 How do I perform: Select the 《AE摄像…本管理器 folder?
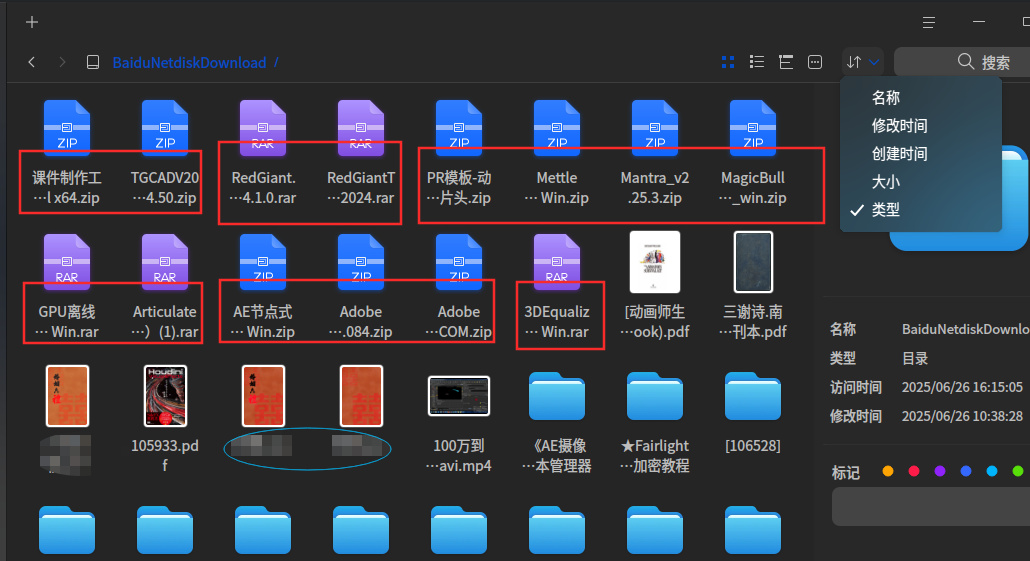tap(556, 422)
